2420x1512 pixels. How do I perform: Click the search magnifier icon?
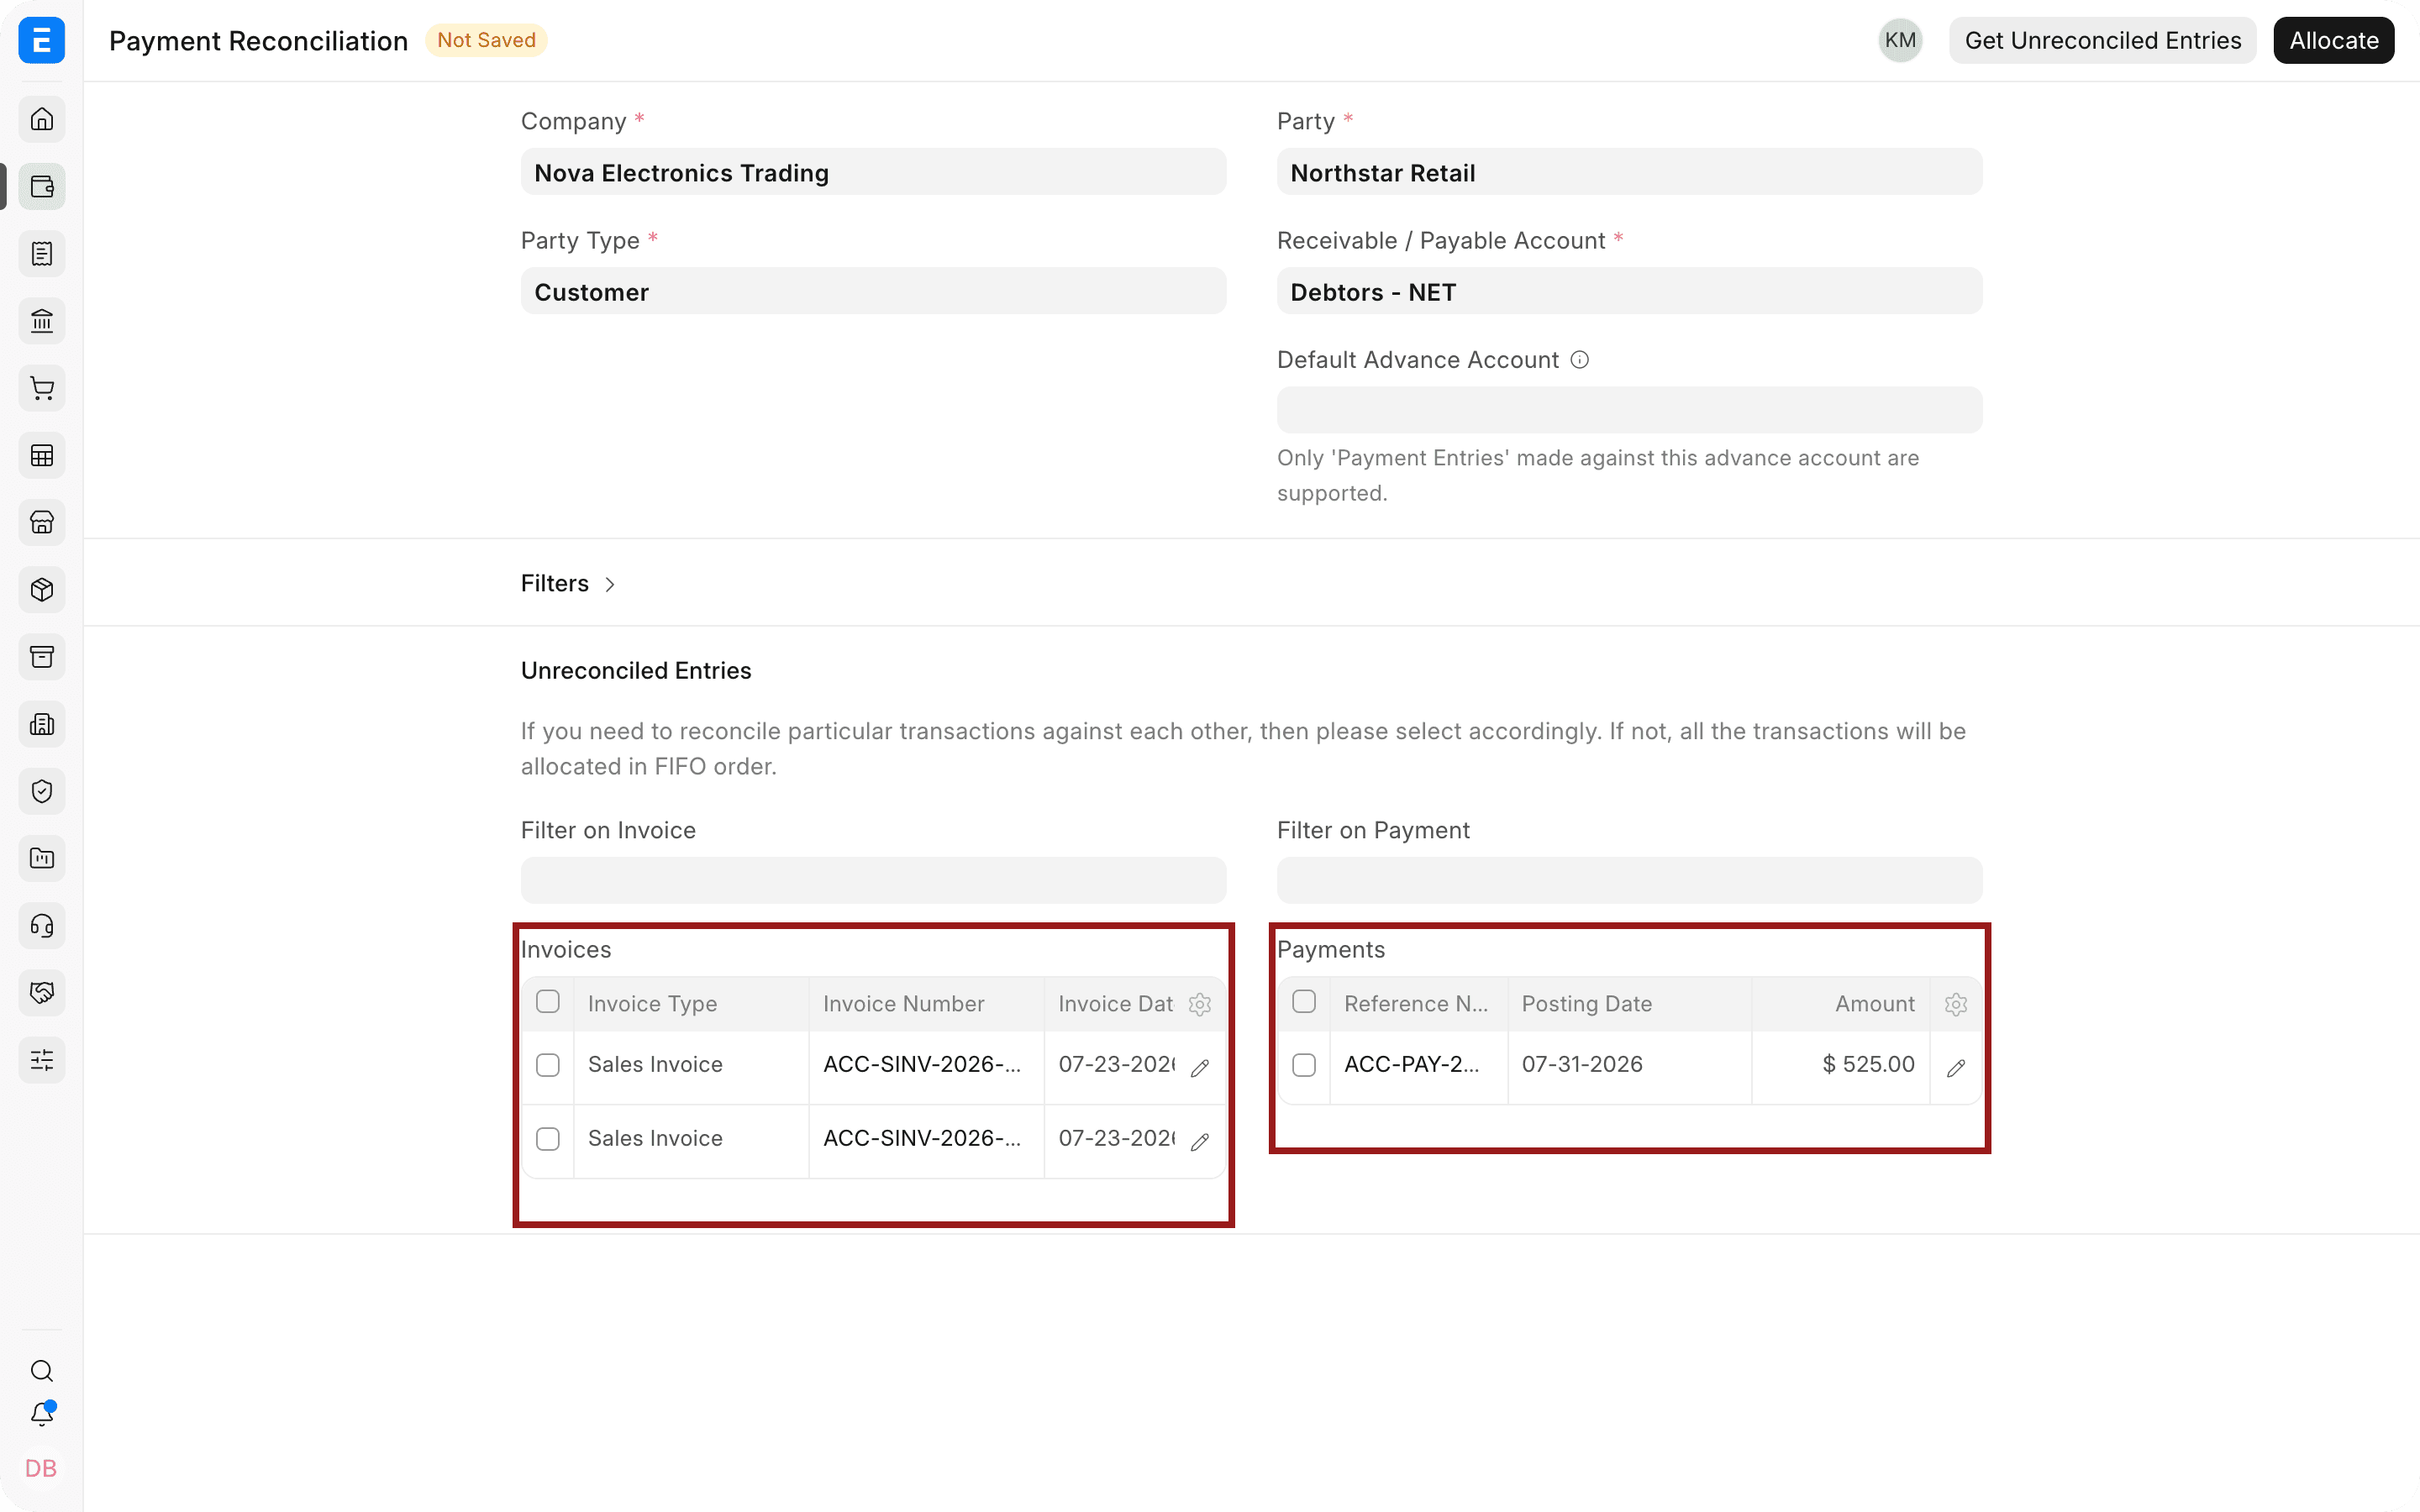point(42,1370)
